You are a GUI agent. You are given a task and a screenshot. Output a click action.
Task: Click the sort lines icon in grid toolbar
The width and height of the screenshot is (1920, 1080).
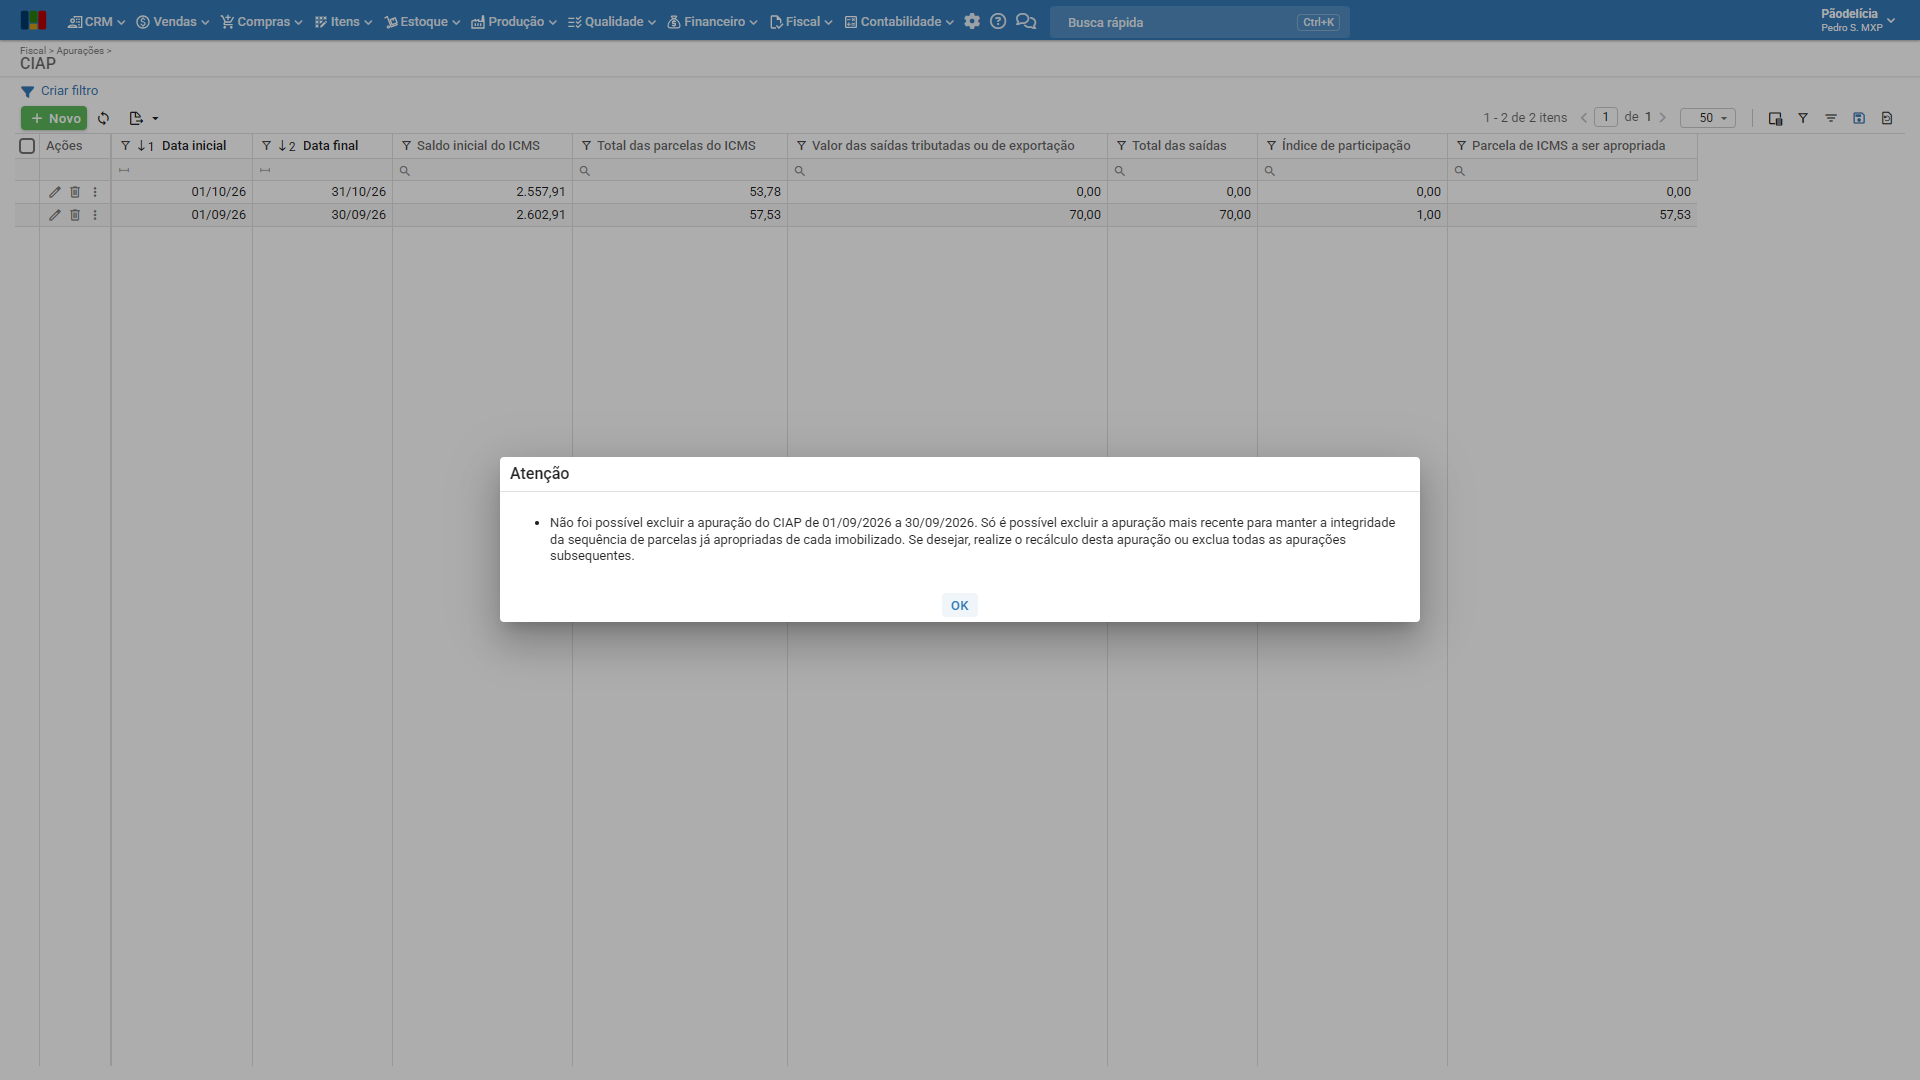pyautogui.click(x=1831, y=118)
